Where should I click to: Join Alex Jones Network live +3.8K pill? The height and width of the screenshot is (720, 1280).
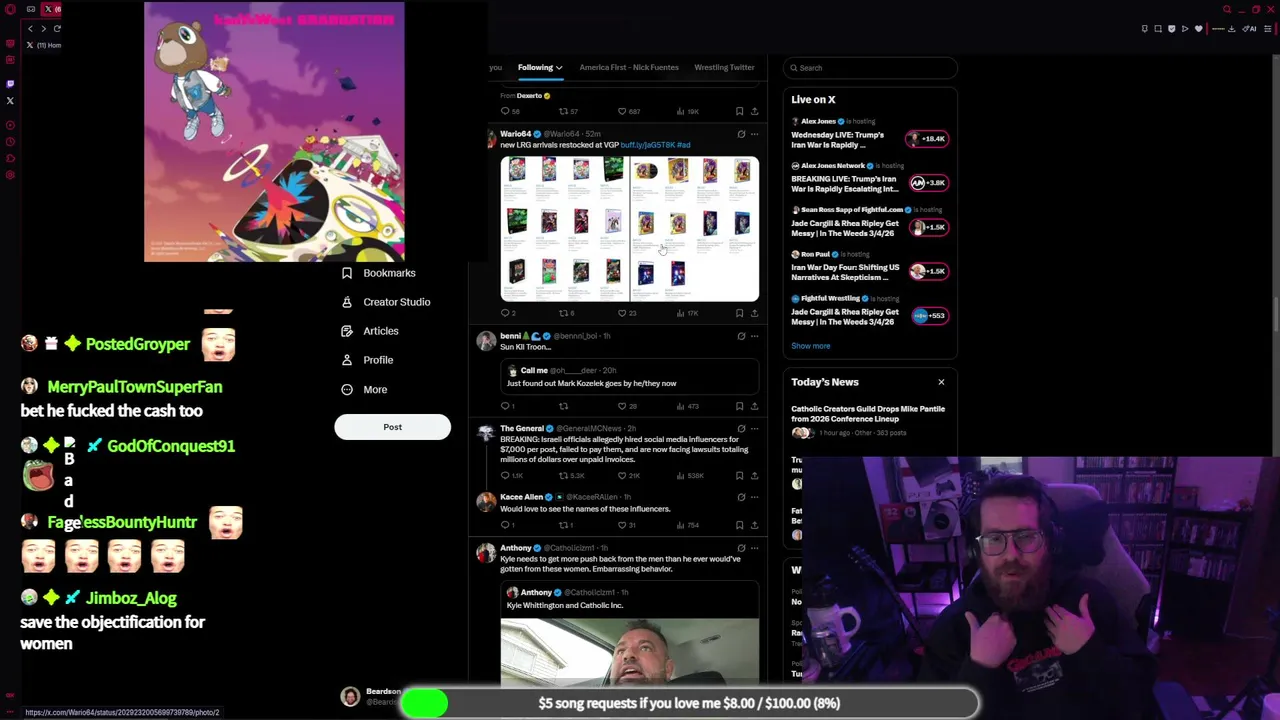927,183
